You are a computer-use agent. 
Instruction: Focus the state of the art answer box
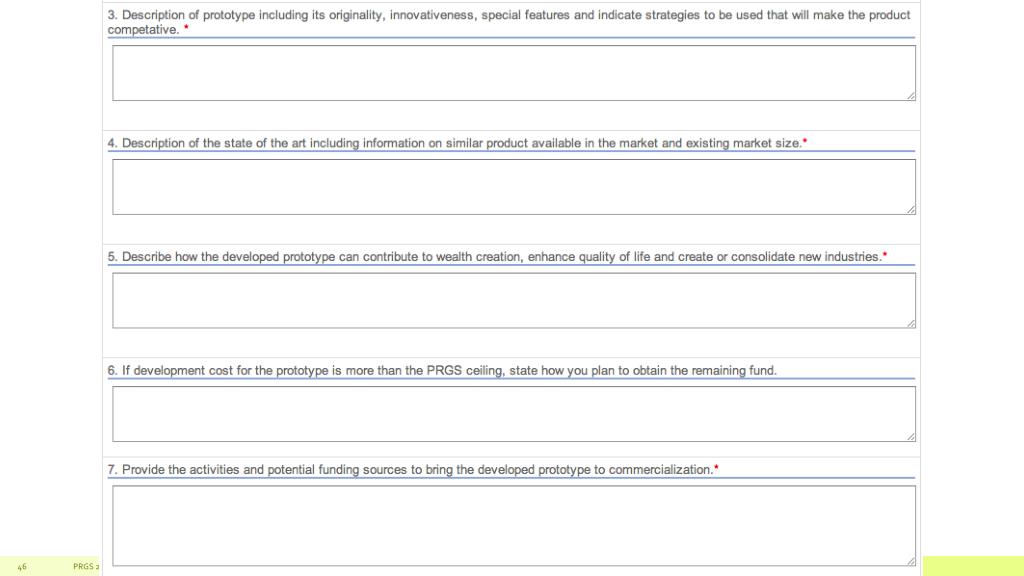[x=513, y=187]
